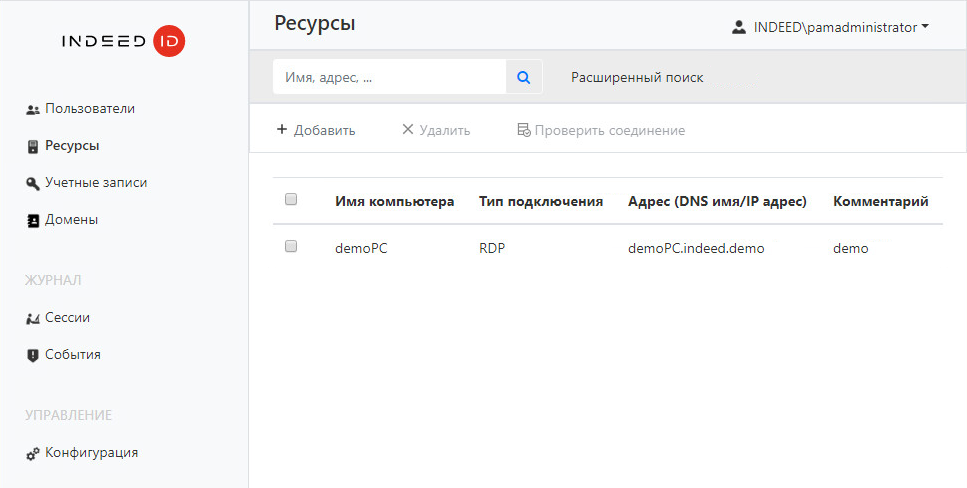Toggle the select-all checkbox in table header

click(x=291, y=200)
